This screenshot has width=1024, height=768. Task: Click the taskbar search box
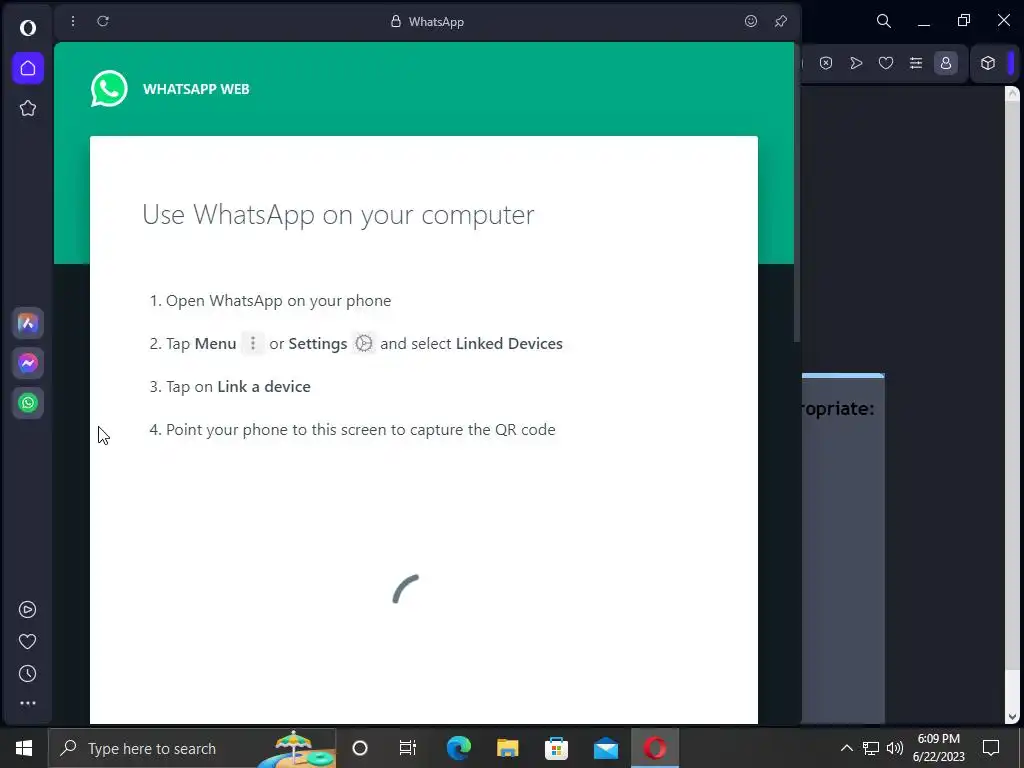(x=192, y=748)
